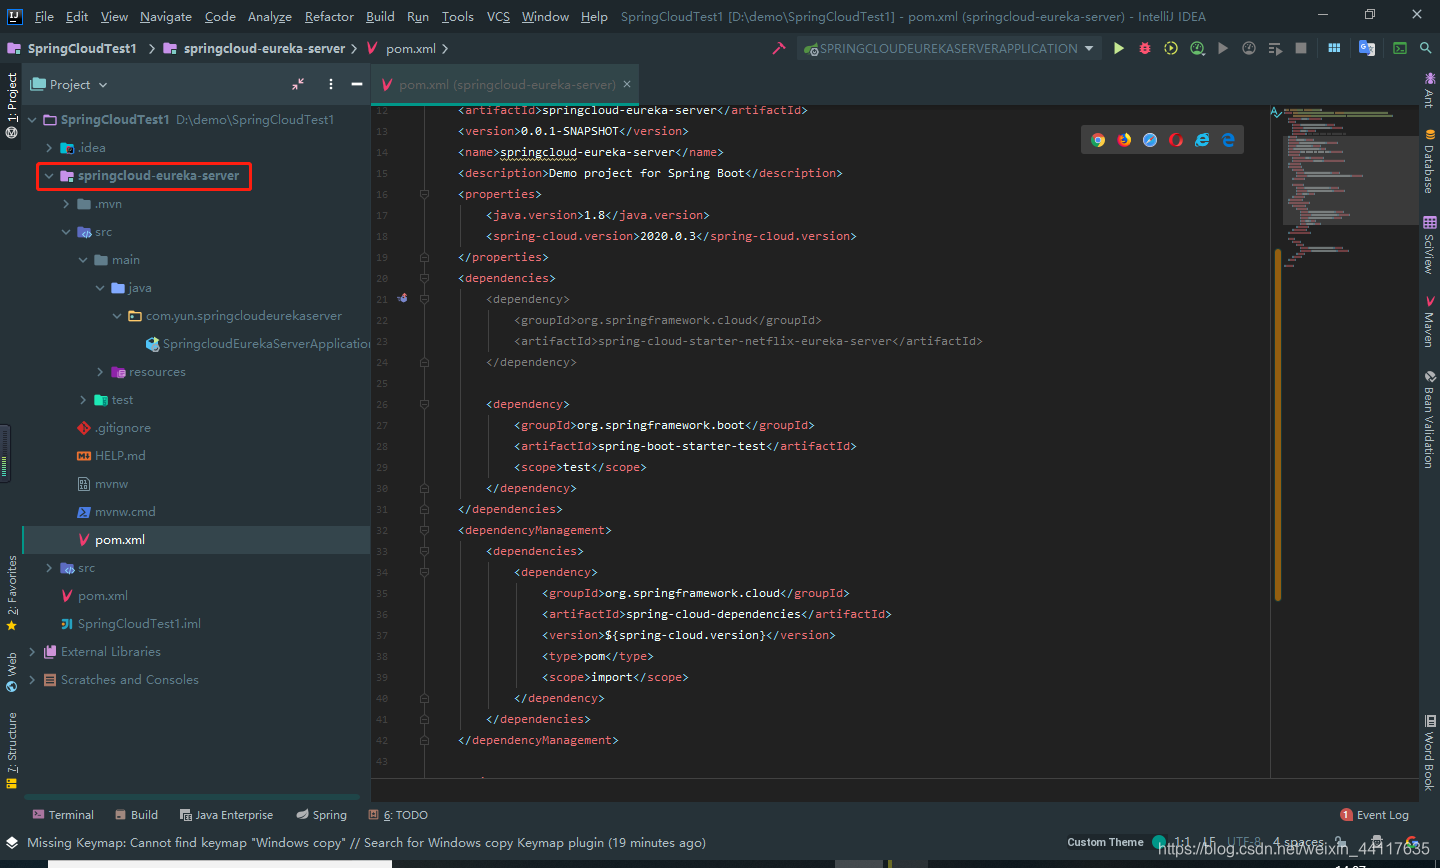
Task: Open the Navigate menu
Action: tap(166, 16)
